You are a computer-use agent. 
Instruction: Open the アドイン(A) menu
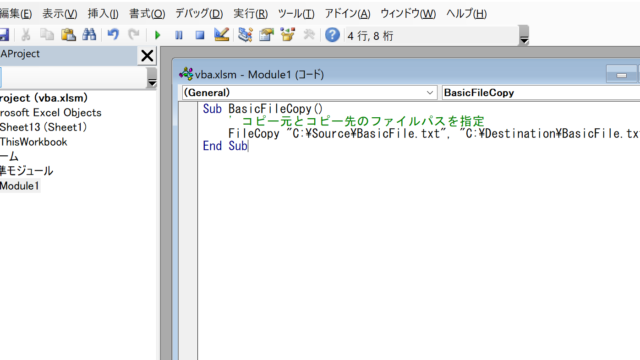pos(347,13)
